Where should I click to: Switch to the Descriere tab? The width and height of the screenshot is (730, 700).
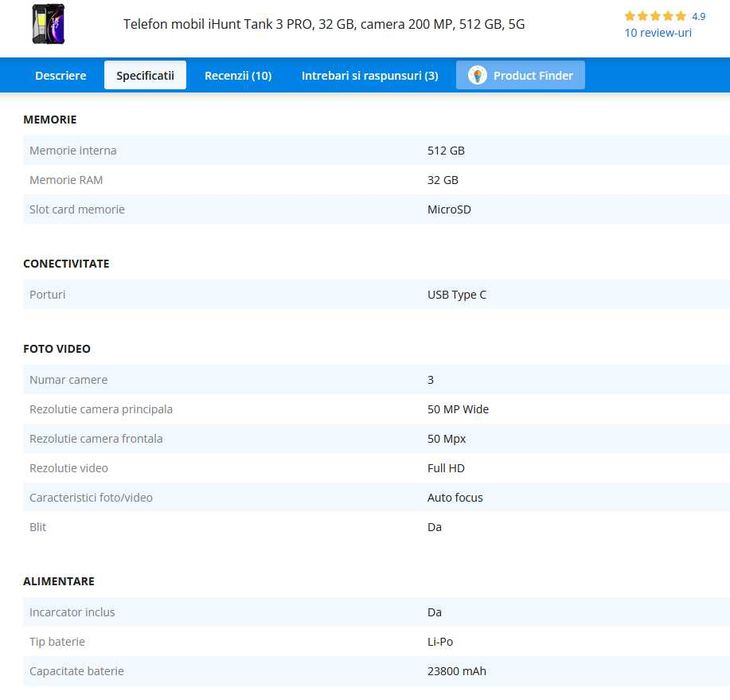[61, 75]
